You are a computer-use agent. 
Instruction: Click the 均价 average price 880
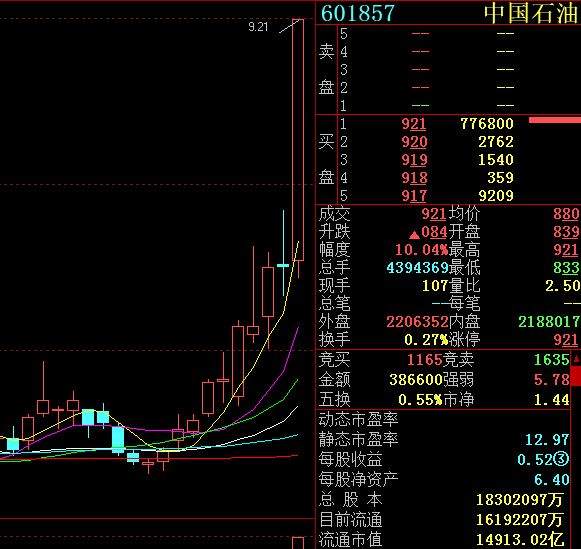[566, 214]
